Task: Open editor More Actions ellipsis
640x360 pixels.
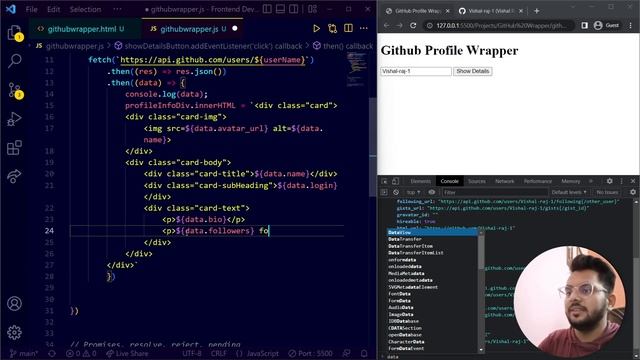Action: point(364,29)
